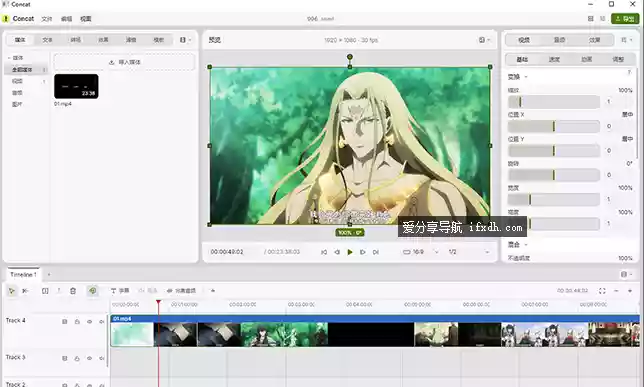Click the icon directly beside the export button

point(603,19)
